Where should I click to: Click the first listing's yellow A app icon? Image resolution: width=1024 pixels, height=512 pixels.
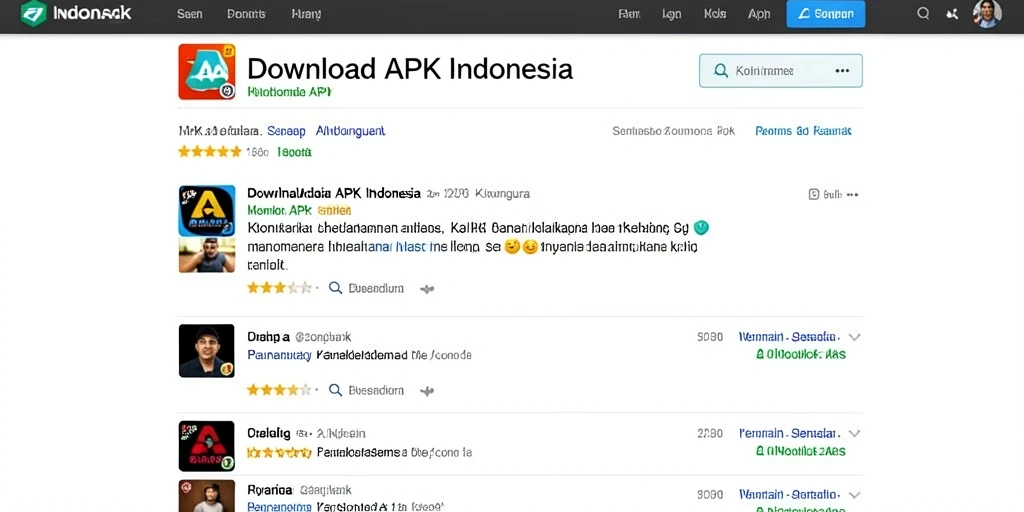(x=207, y=210)
